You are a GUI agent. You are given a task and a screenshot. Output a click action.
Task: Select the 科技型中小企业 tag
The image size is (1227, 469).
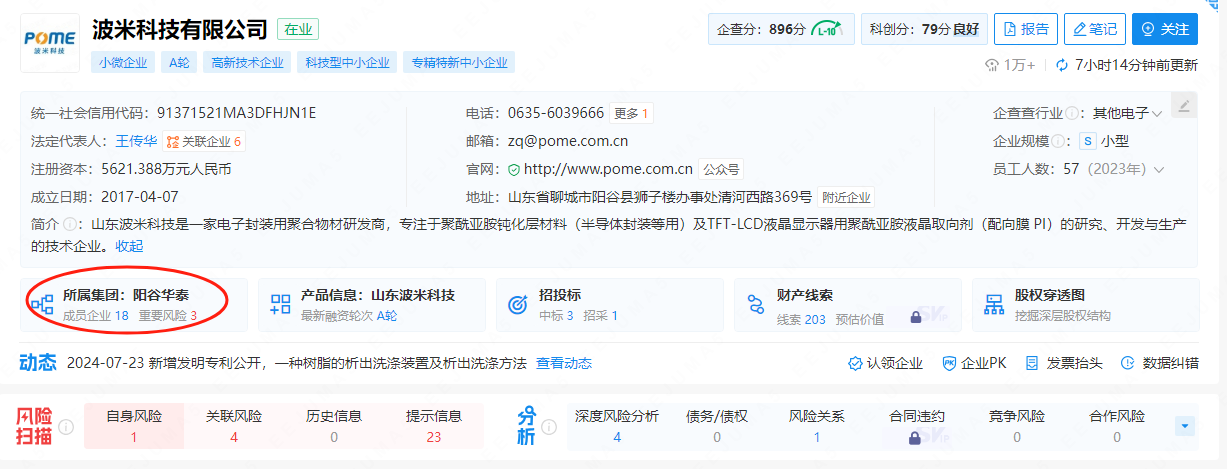tap(347, 62)
